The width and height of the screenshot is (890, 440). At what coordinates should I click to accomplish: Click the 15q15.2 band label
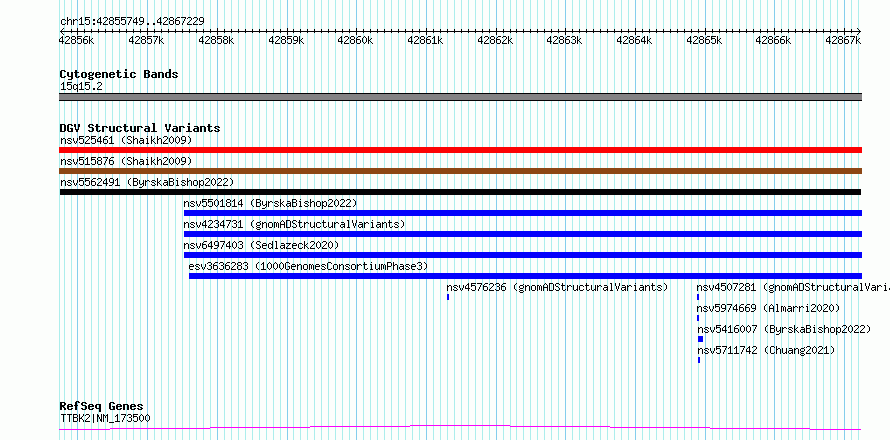(81, 87)
